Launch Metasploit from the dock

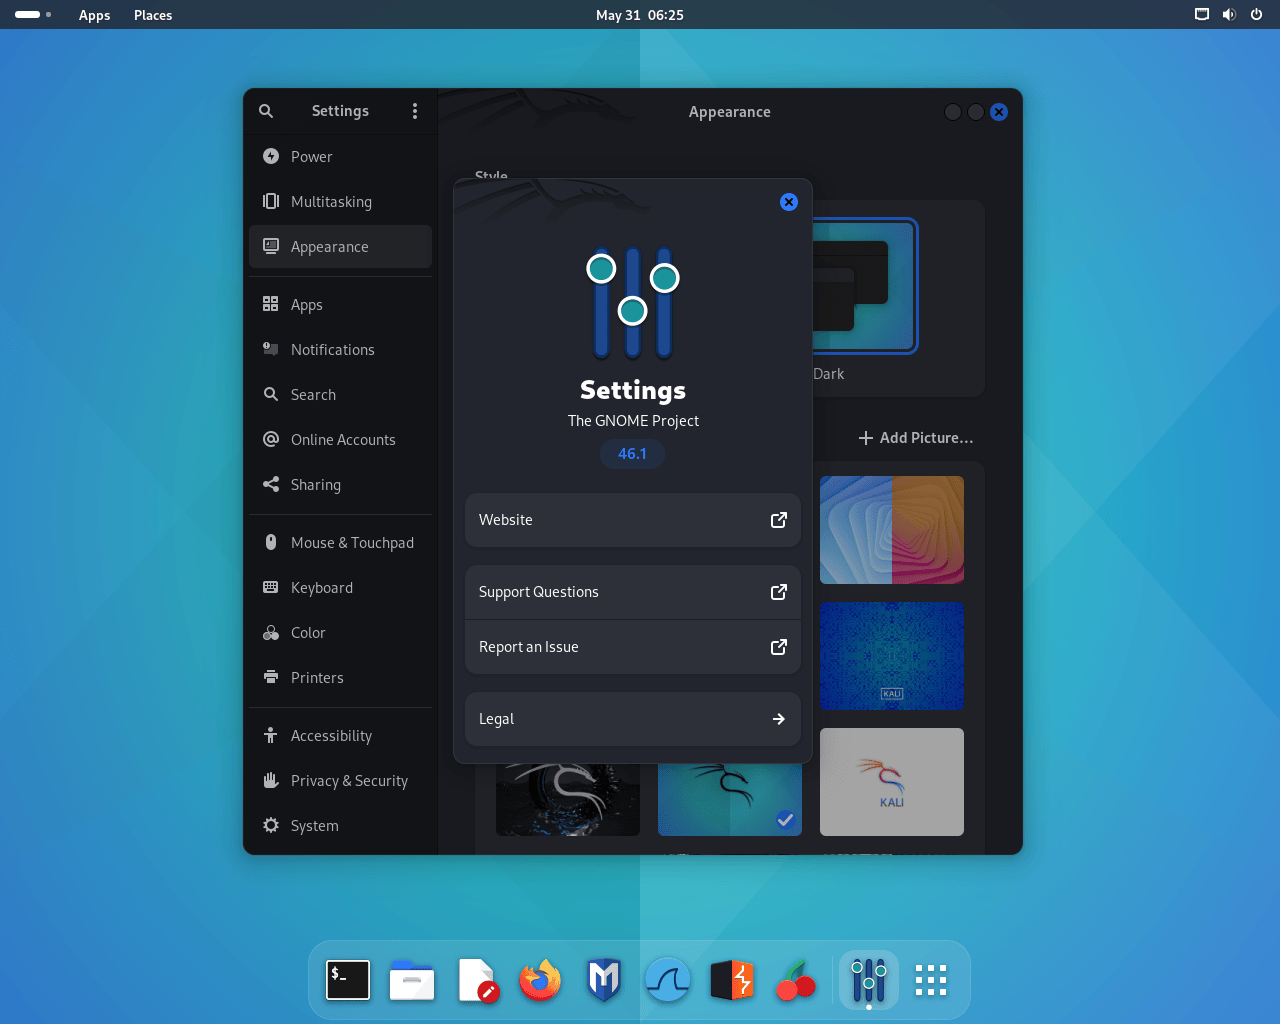(604, 980)
